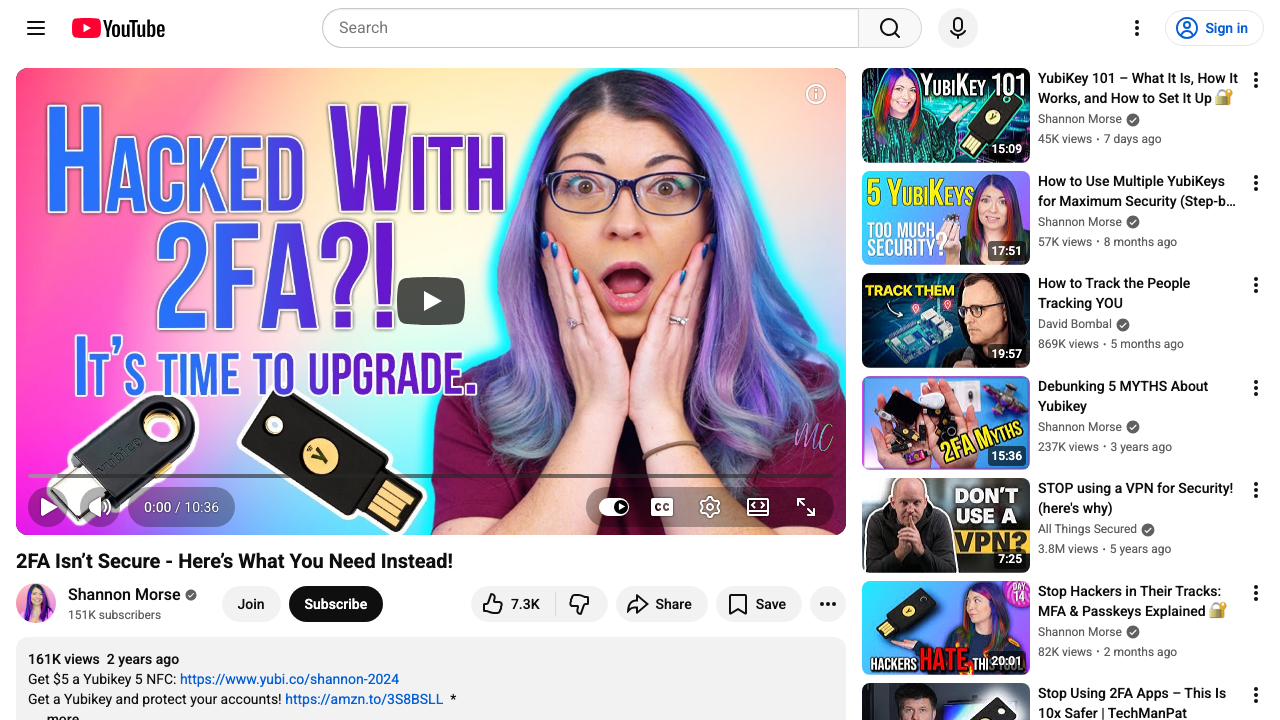Open 2FA Myths video thumbnail
Viewport: 1280px width, 720px height.
click(x=946, y=423)
